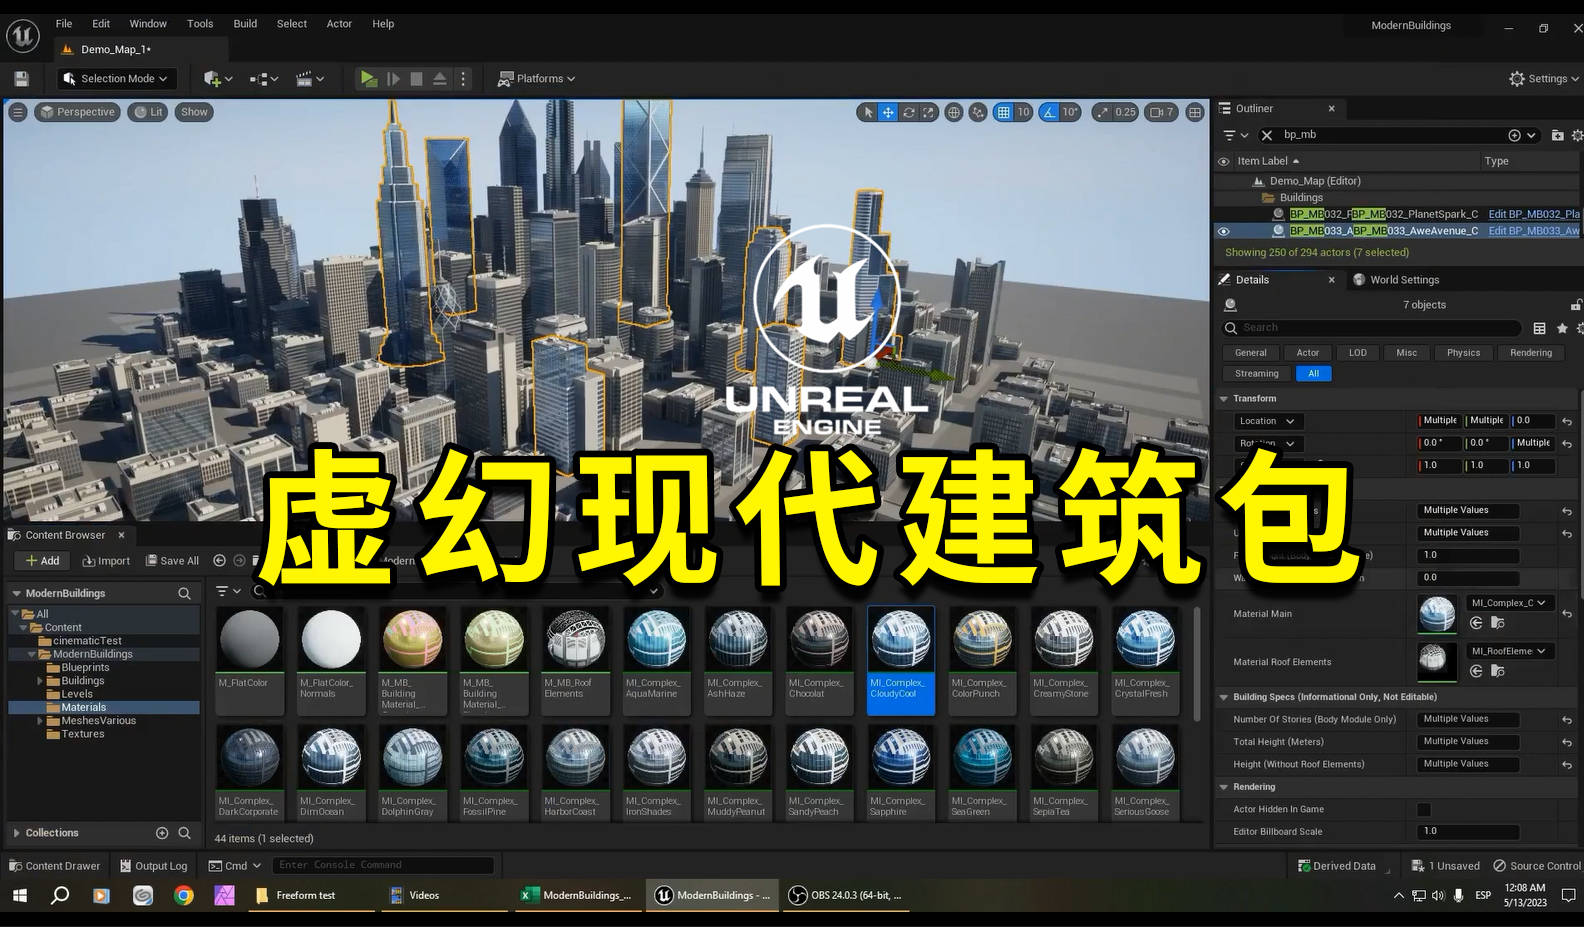Click the green Play button in toolbar
This screenshot has width=1584, height=927.
(368, 79)
